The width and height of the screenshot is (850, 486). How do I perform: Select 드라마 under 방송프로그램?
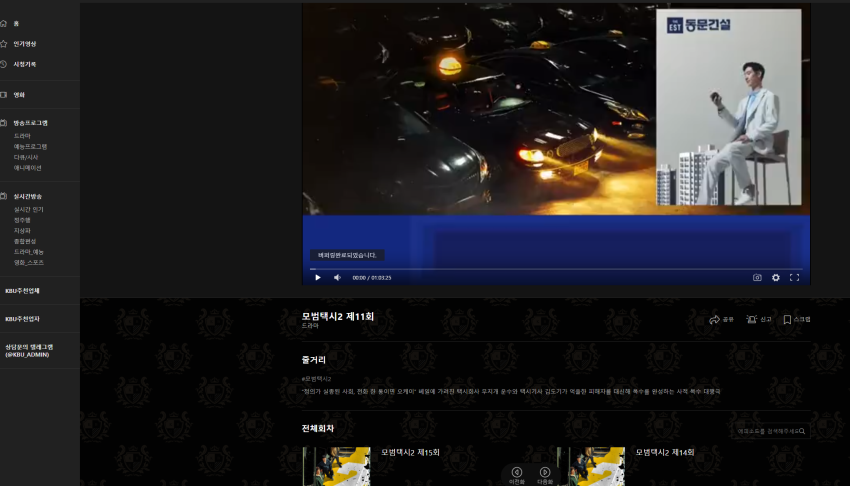pyautogui.click(x=22, y=136)
